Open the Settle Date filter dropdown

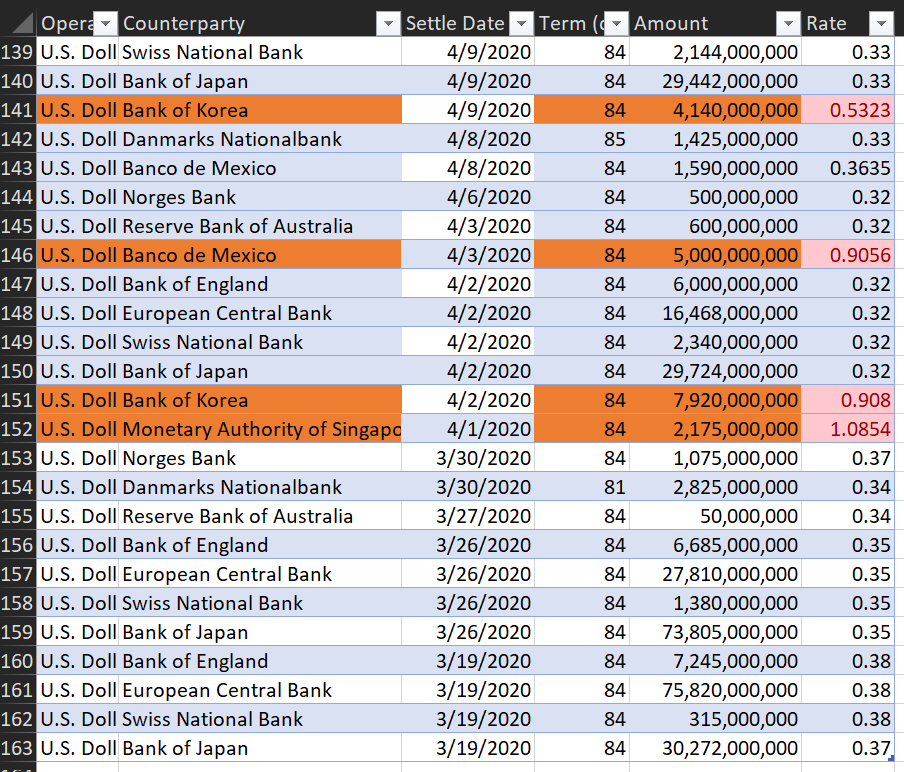coord(522,24)
